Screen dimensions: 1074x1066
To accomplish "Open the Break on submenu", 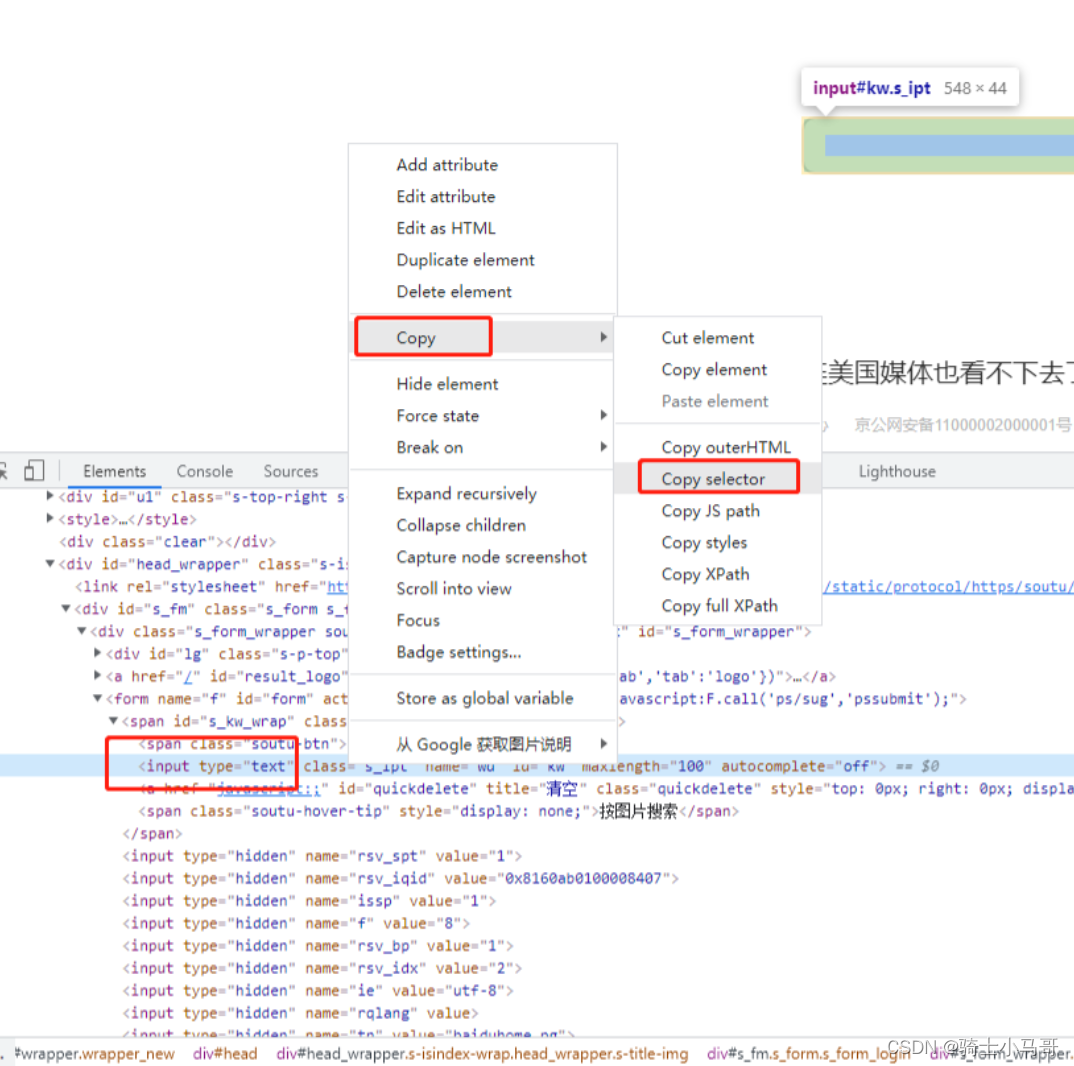I will pos(430,447).
